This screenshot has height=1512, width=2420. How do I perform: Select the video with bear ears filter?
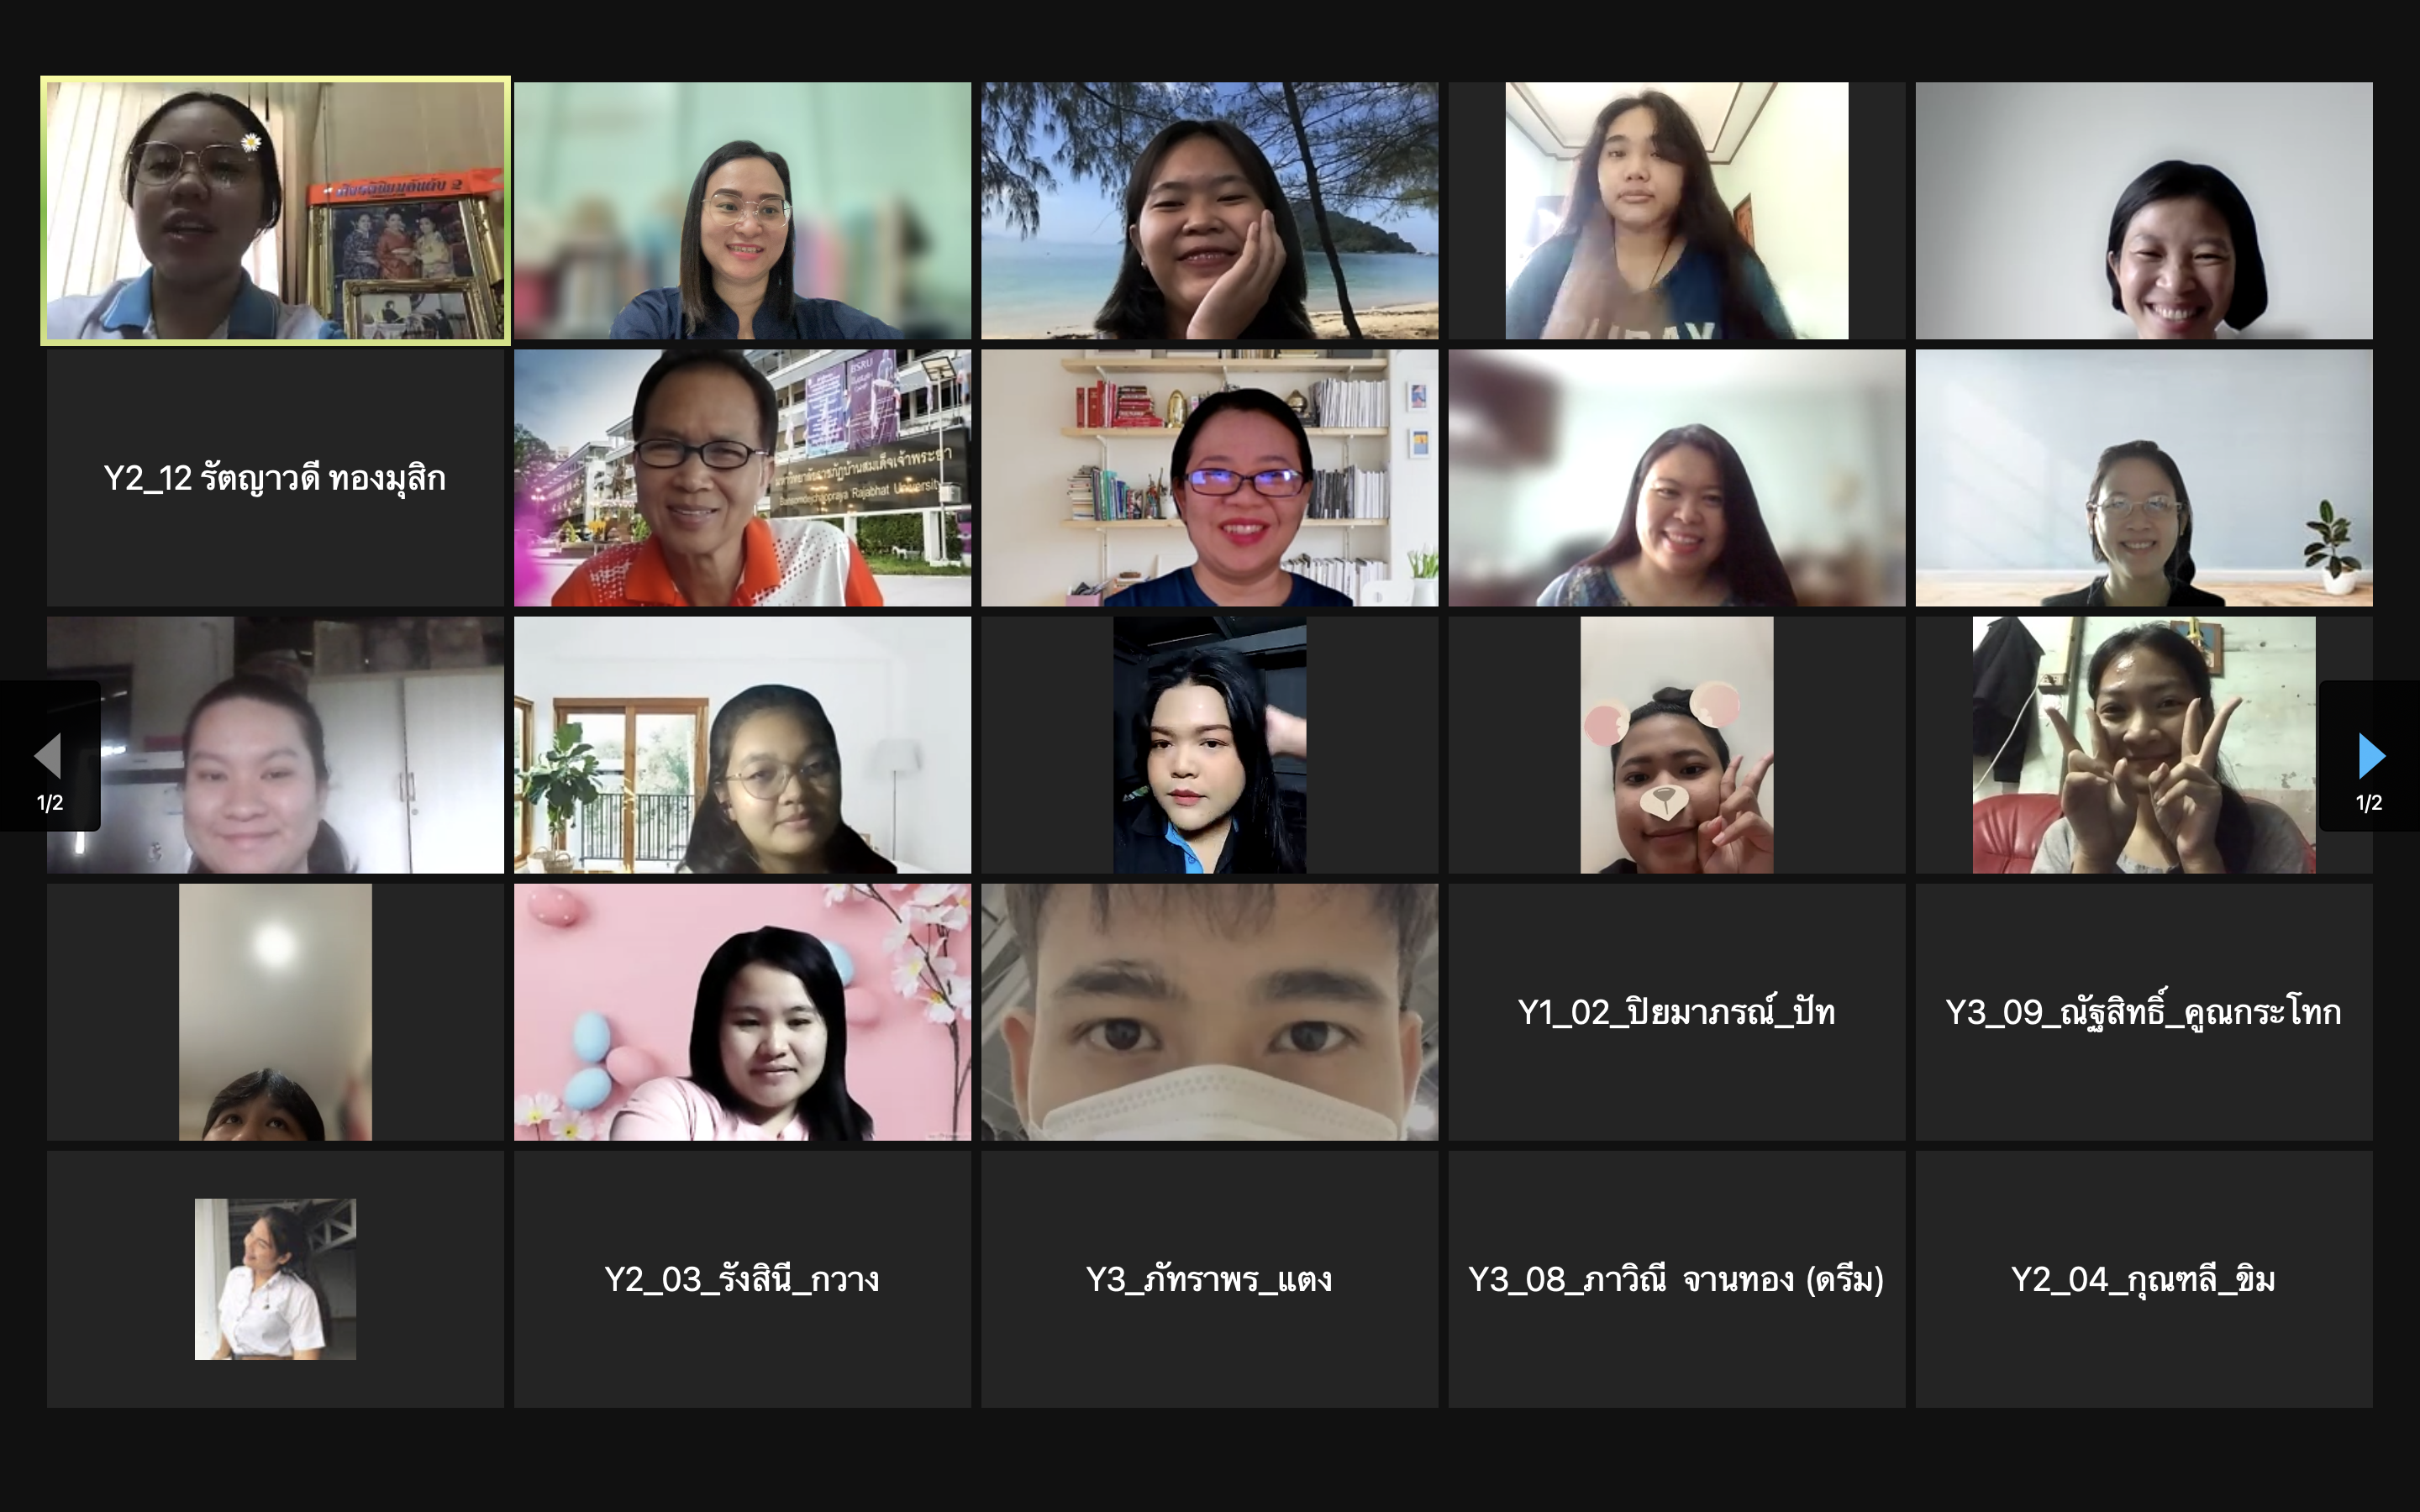tap(1676, 745)
